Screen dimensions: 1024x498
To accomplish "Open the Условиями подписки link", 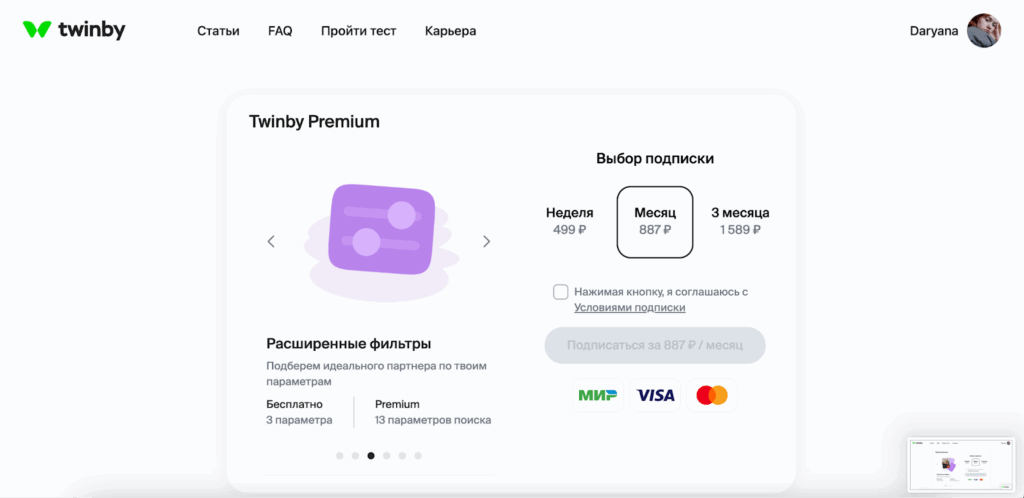I will pos(629,308).
